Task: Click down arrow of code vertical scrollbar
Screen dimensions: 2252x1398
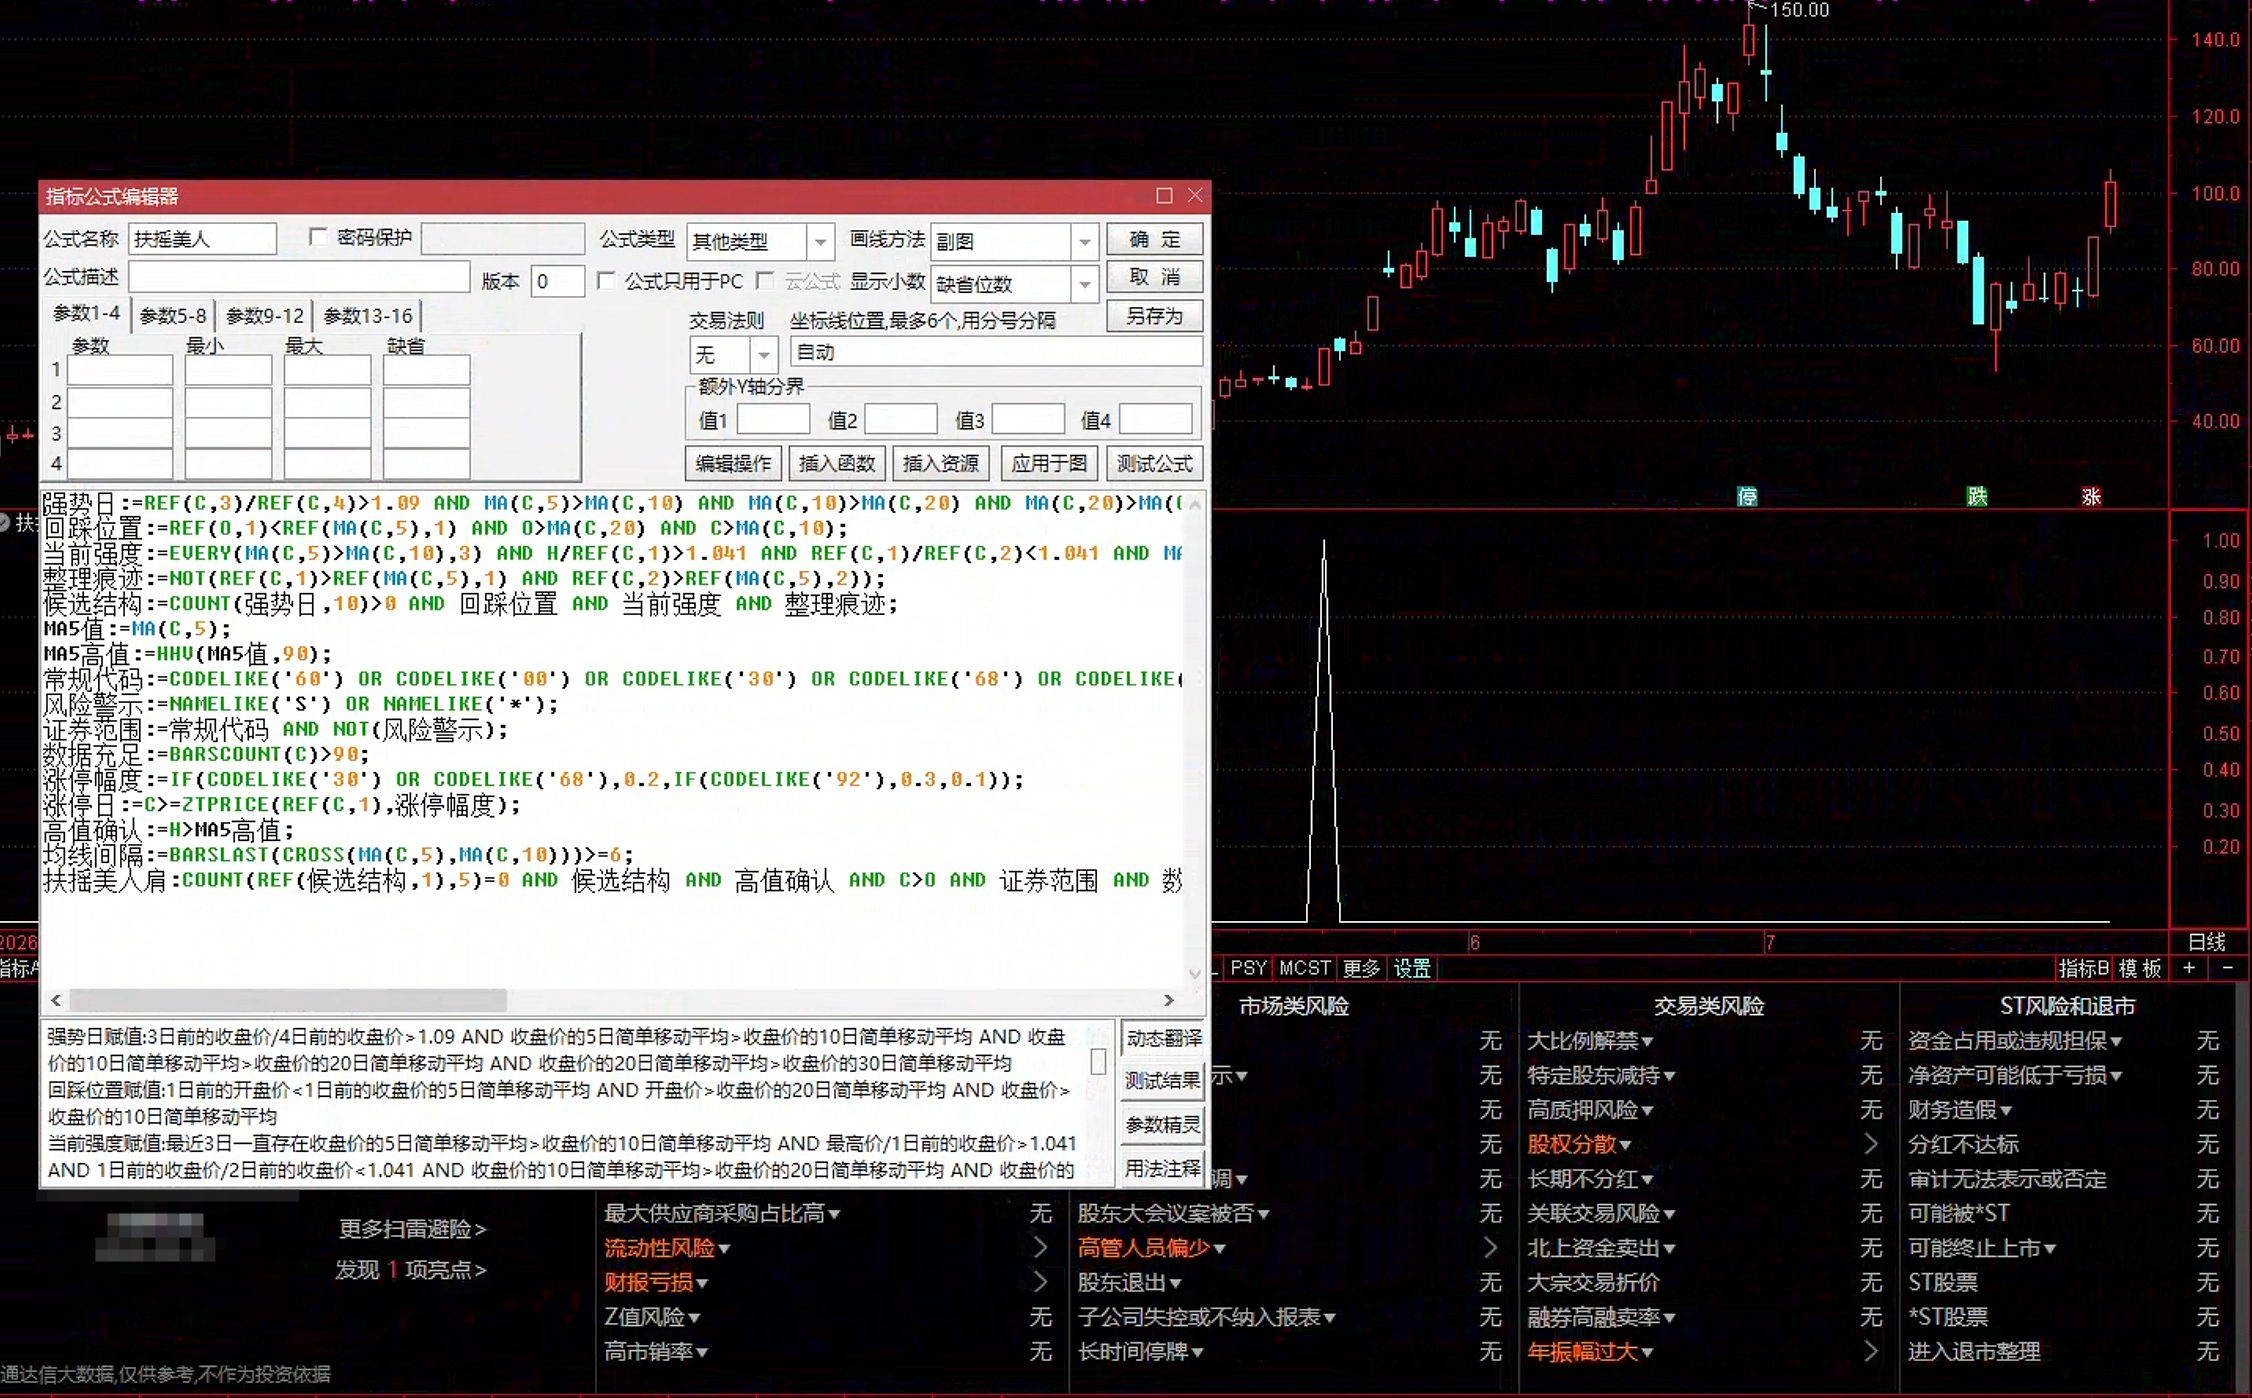Action: pos(1194,973)
